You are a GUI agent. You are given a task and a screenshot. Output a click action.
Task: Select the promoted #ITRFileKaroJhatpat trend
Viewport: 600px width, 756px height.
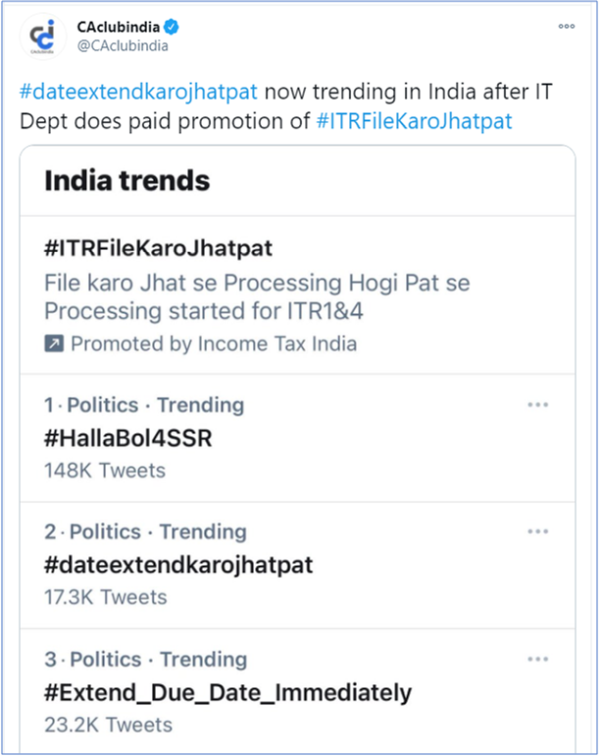160,247
